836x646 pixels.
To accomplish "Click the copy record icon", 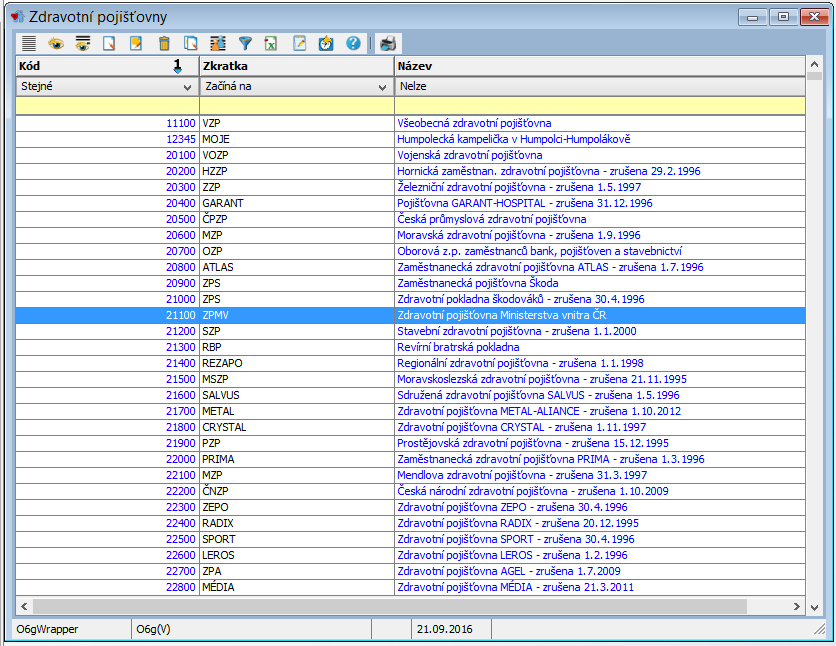I will click(x=191, y=43).
